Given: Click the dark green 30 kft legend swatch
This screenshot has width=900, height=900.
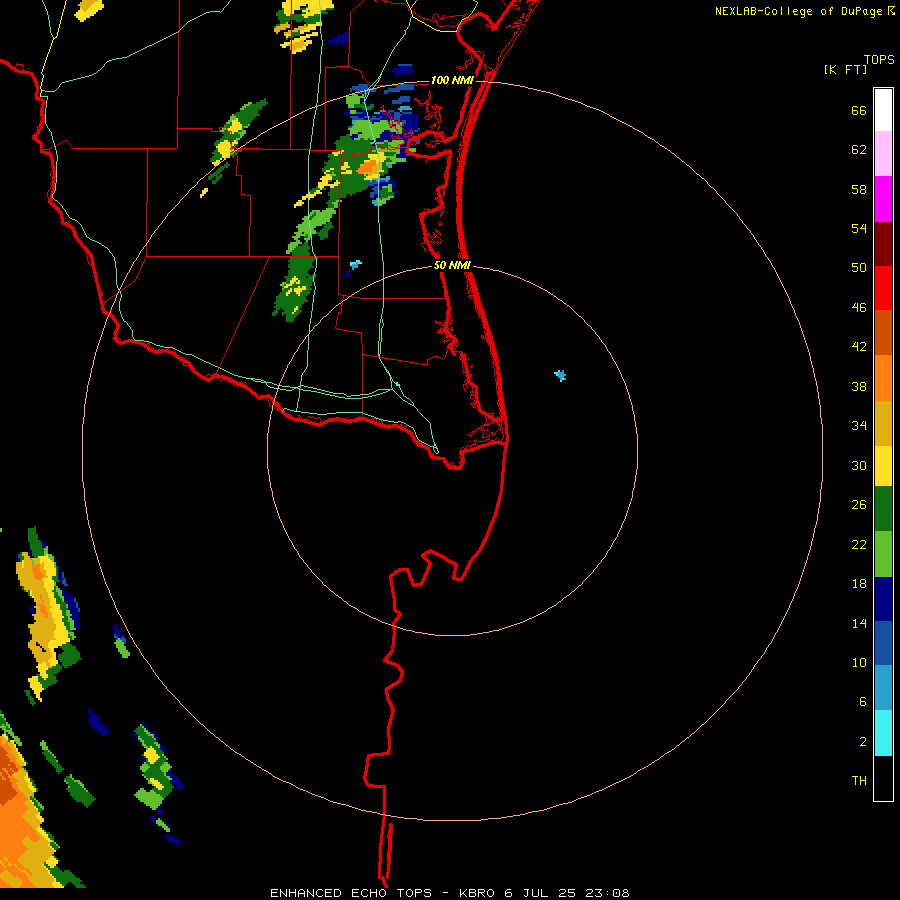Looking at the screenshot, I should (x=883, y=509).
